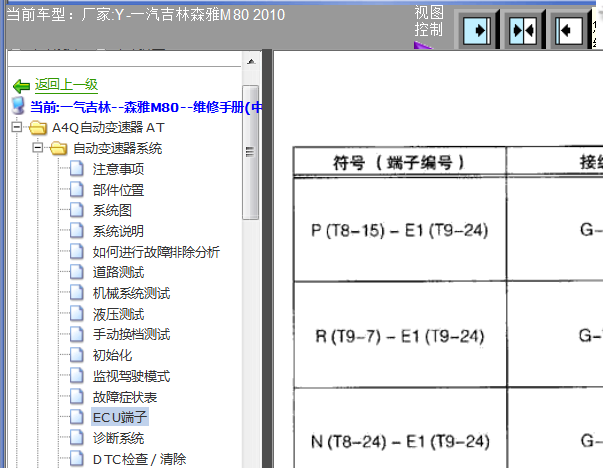Select the R (T9-7) - E1 (T9-24) cell

(x=400, y=335)
